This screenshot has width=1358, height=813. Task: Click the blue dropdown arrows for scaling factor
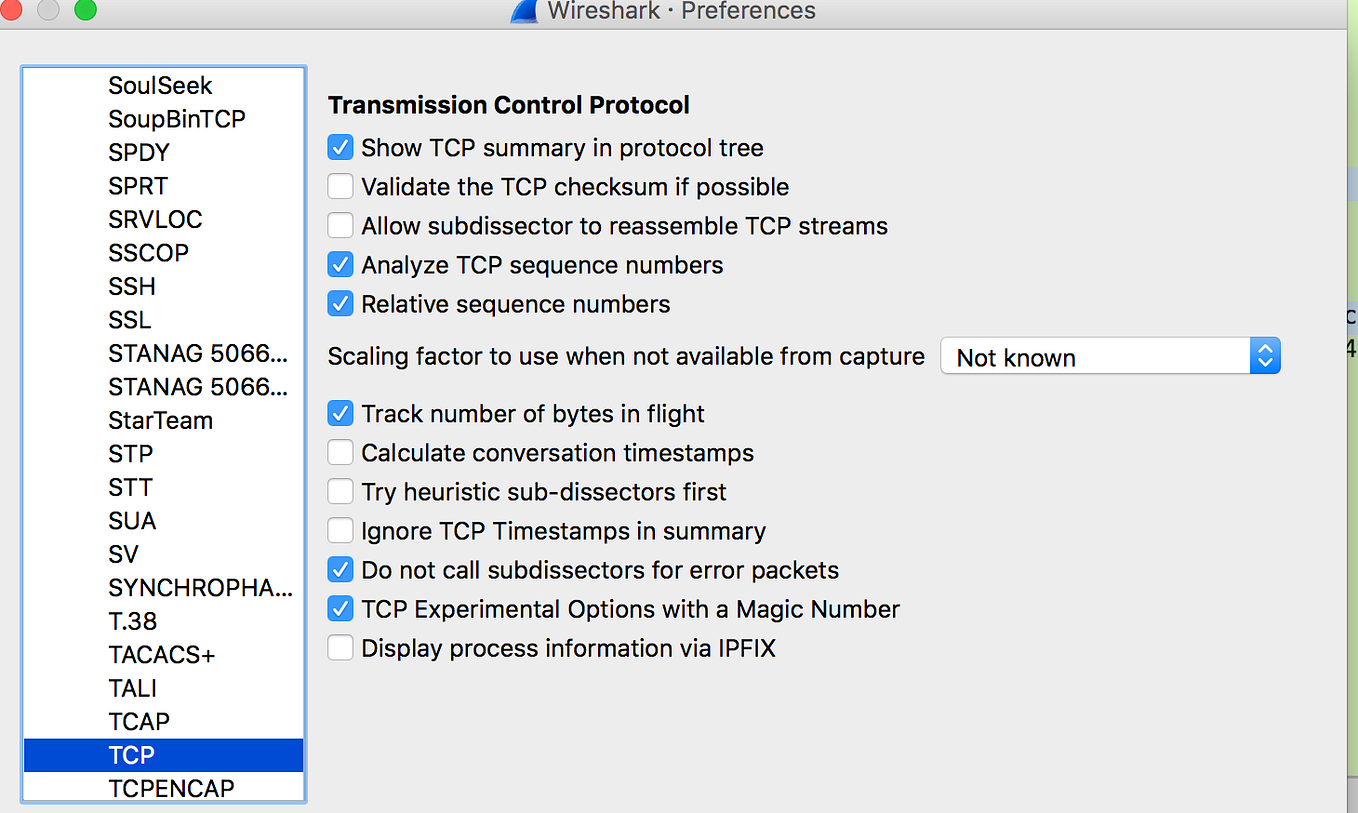pyautogui.click(x=1265, y=357)
